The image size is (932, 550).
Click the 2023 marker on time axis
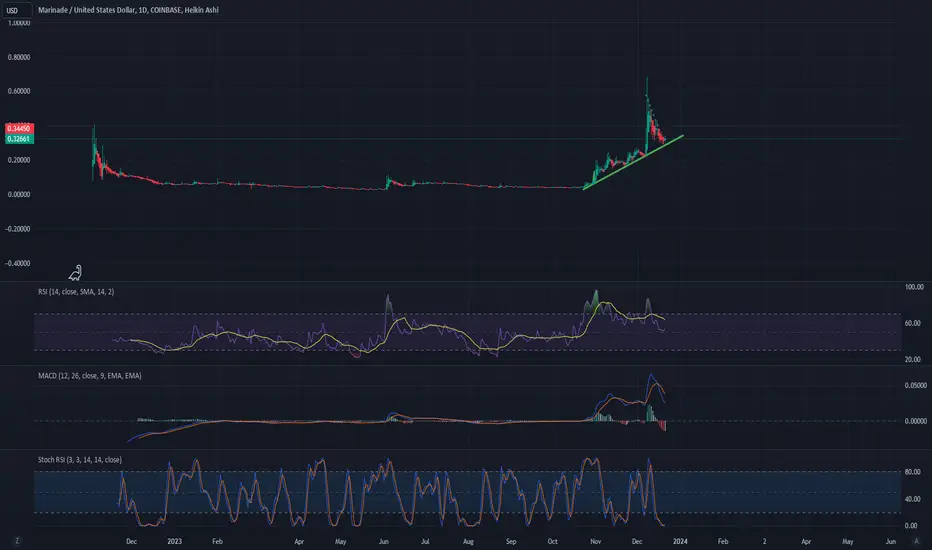coord(172,540)
